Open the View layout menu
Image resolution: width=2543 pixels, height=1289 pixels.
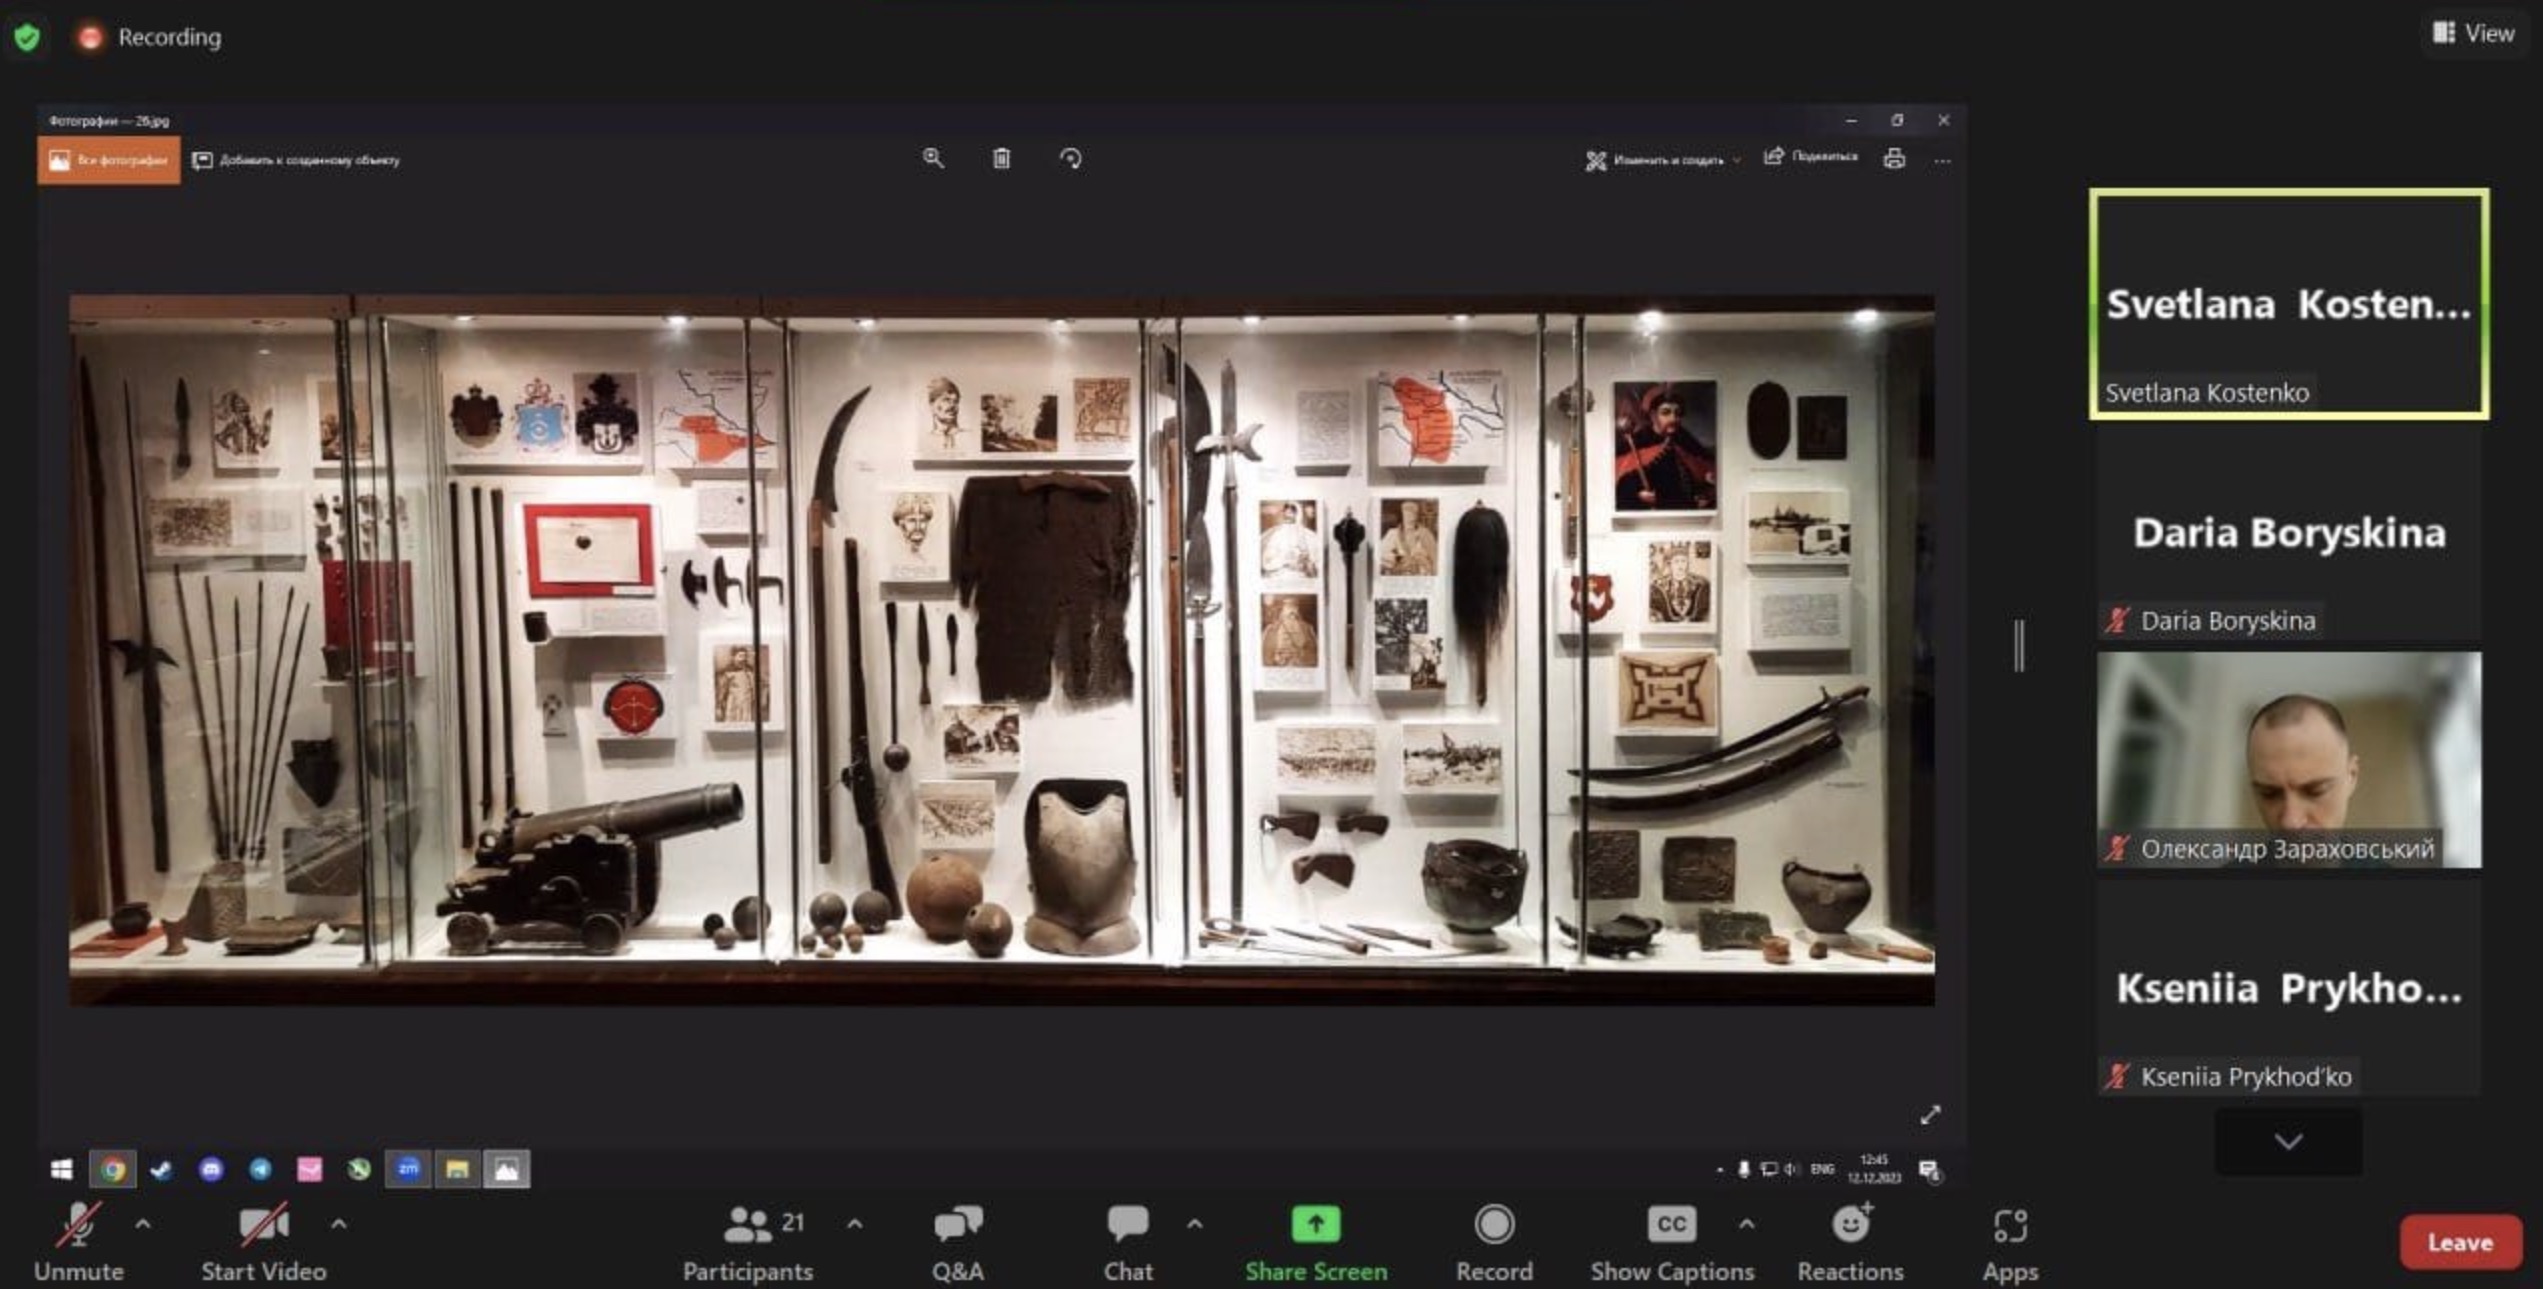pyautogui.click(x=2472, y=34)
